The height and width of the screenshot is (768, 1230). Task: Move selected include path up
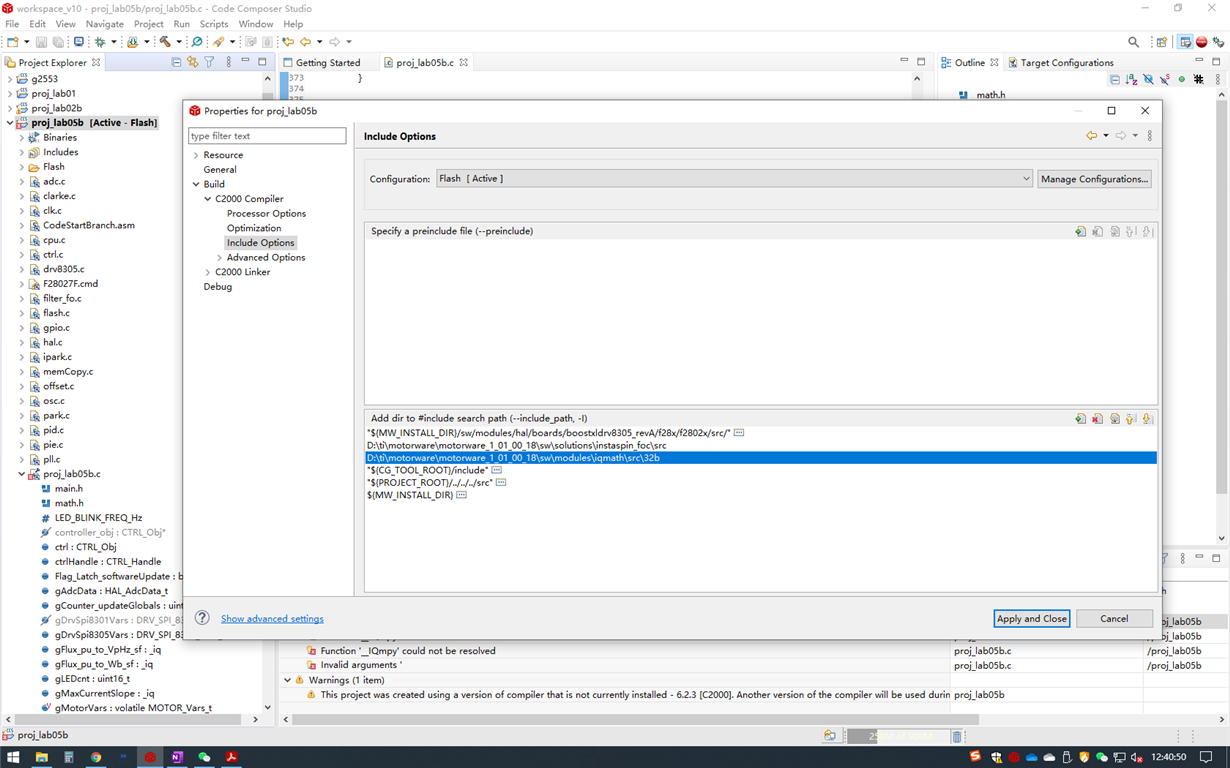[x=1131, y=419]
